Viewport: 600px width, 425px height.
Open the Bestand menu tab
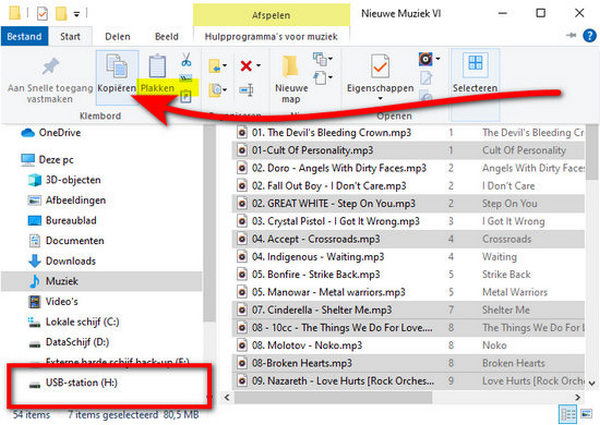[x=24, y=36]
